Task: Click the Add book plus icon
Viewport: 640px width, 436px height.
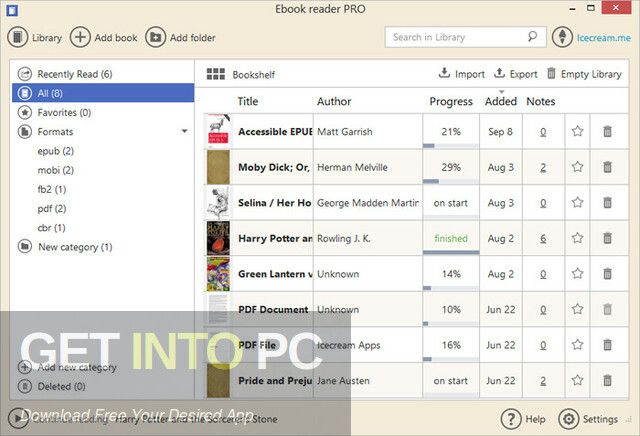Action: click(80, 38)
